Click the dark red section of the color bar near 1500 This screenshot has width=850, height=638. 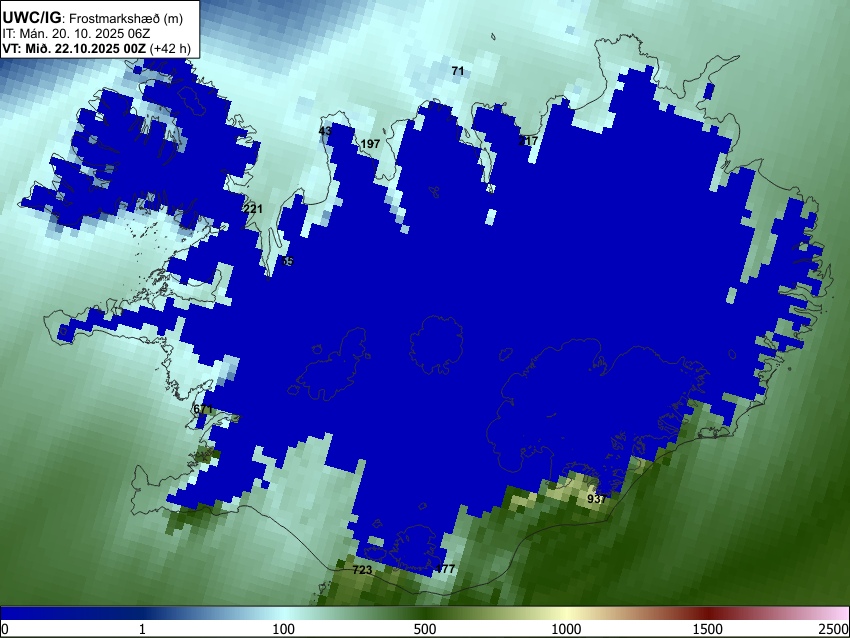point(708,613)
